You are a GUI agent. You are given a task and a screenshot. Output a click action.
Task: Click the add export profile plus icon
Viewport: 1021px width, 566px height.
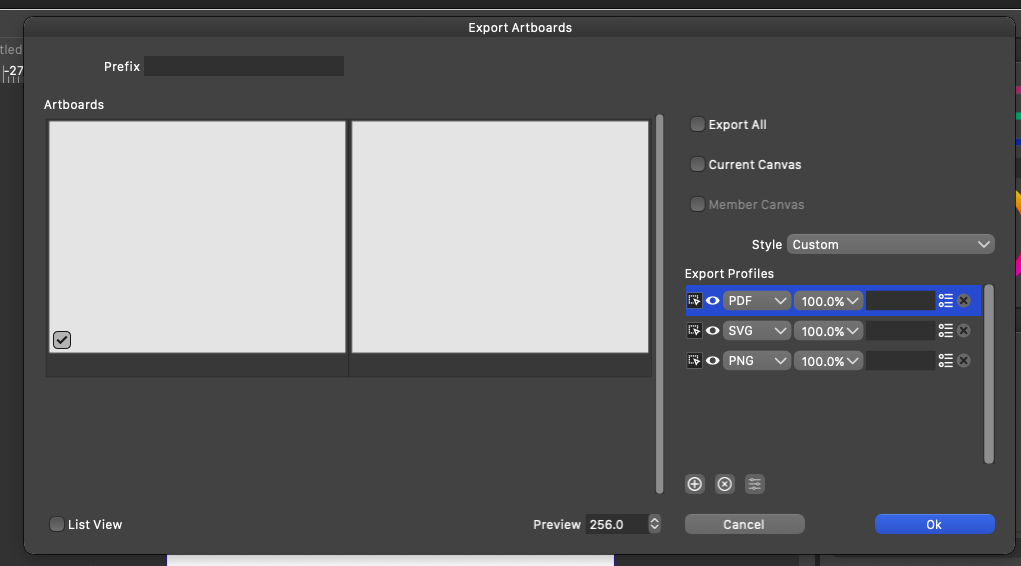point(695,484)
